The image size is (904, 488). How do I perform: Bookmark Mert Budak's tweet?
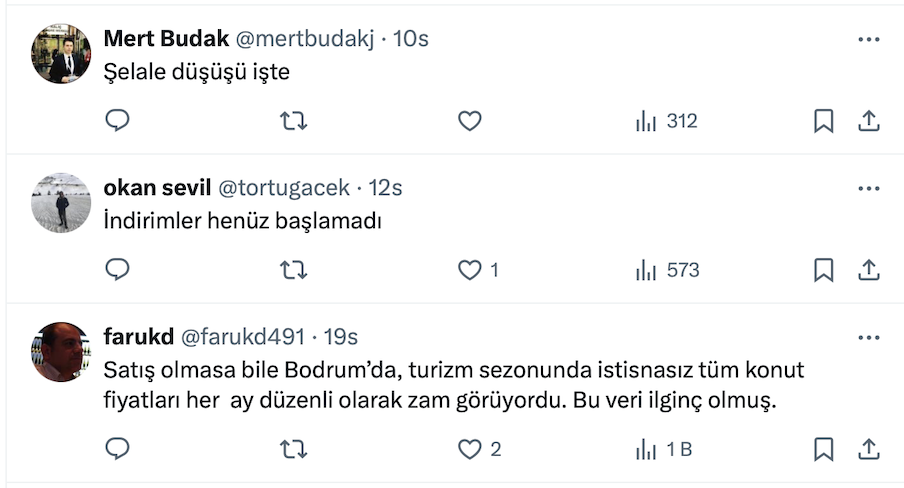(823, 121)
